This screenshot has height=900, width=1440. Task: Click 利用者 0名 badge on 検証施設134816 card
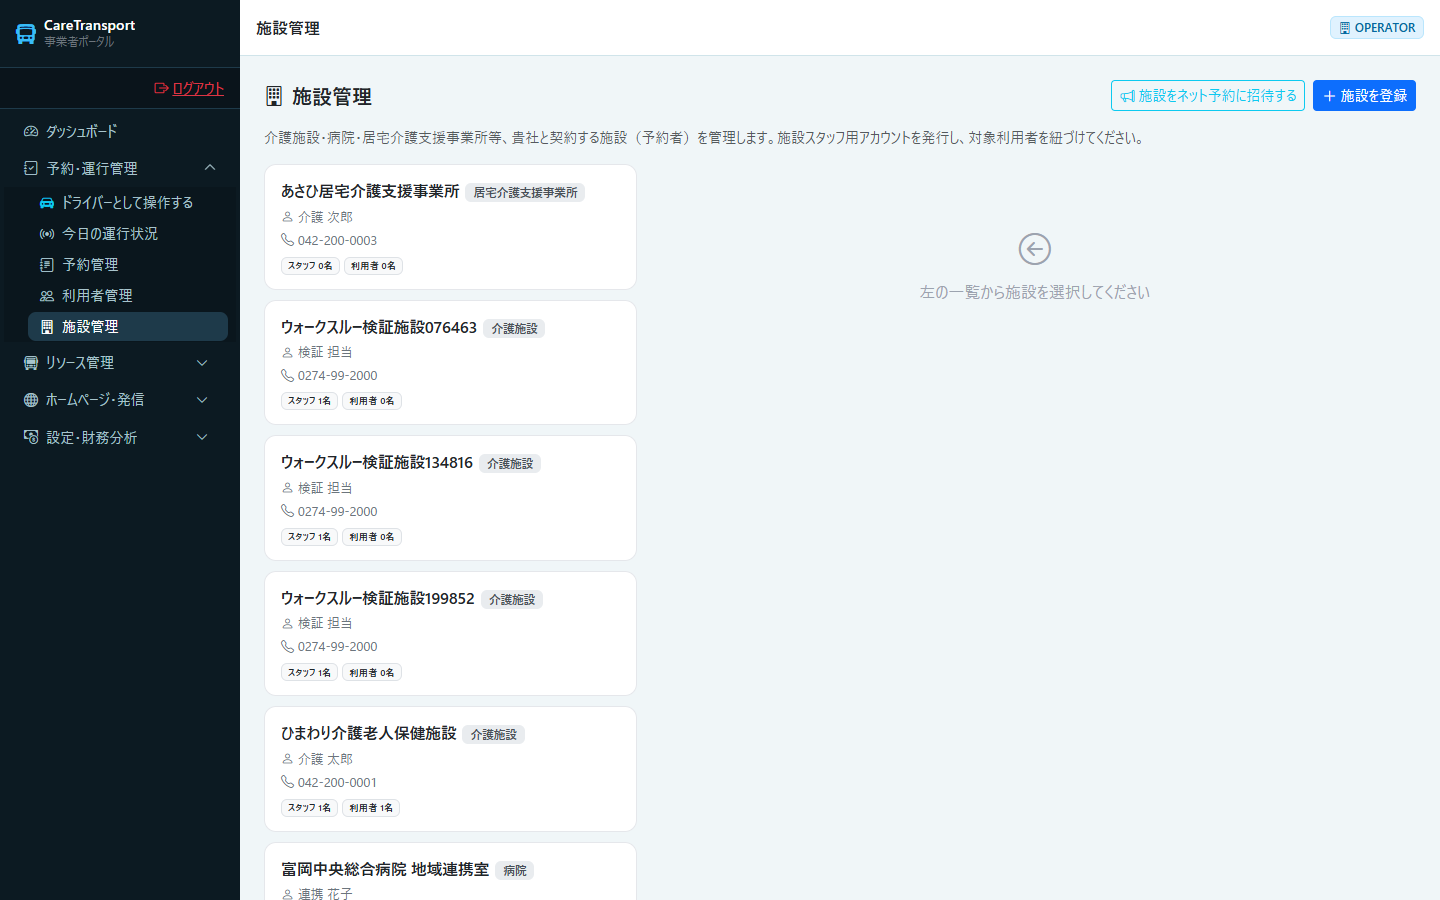tap(372, 537)
